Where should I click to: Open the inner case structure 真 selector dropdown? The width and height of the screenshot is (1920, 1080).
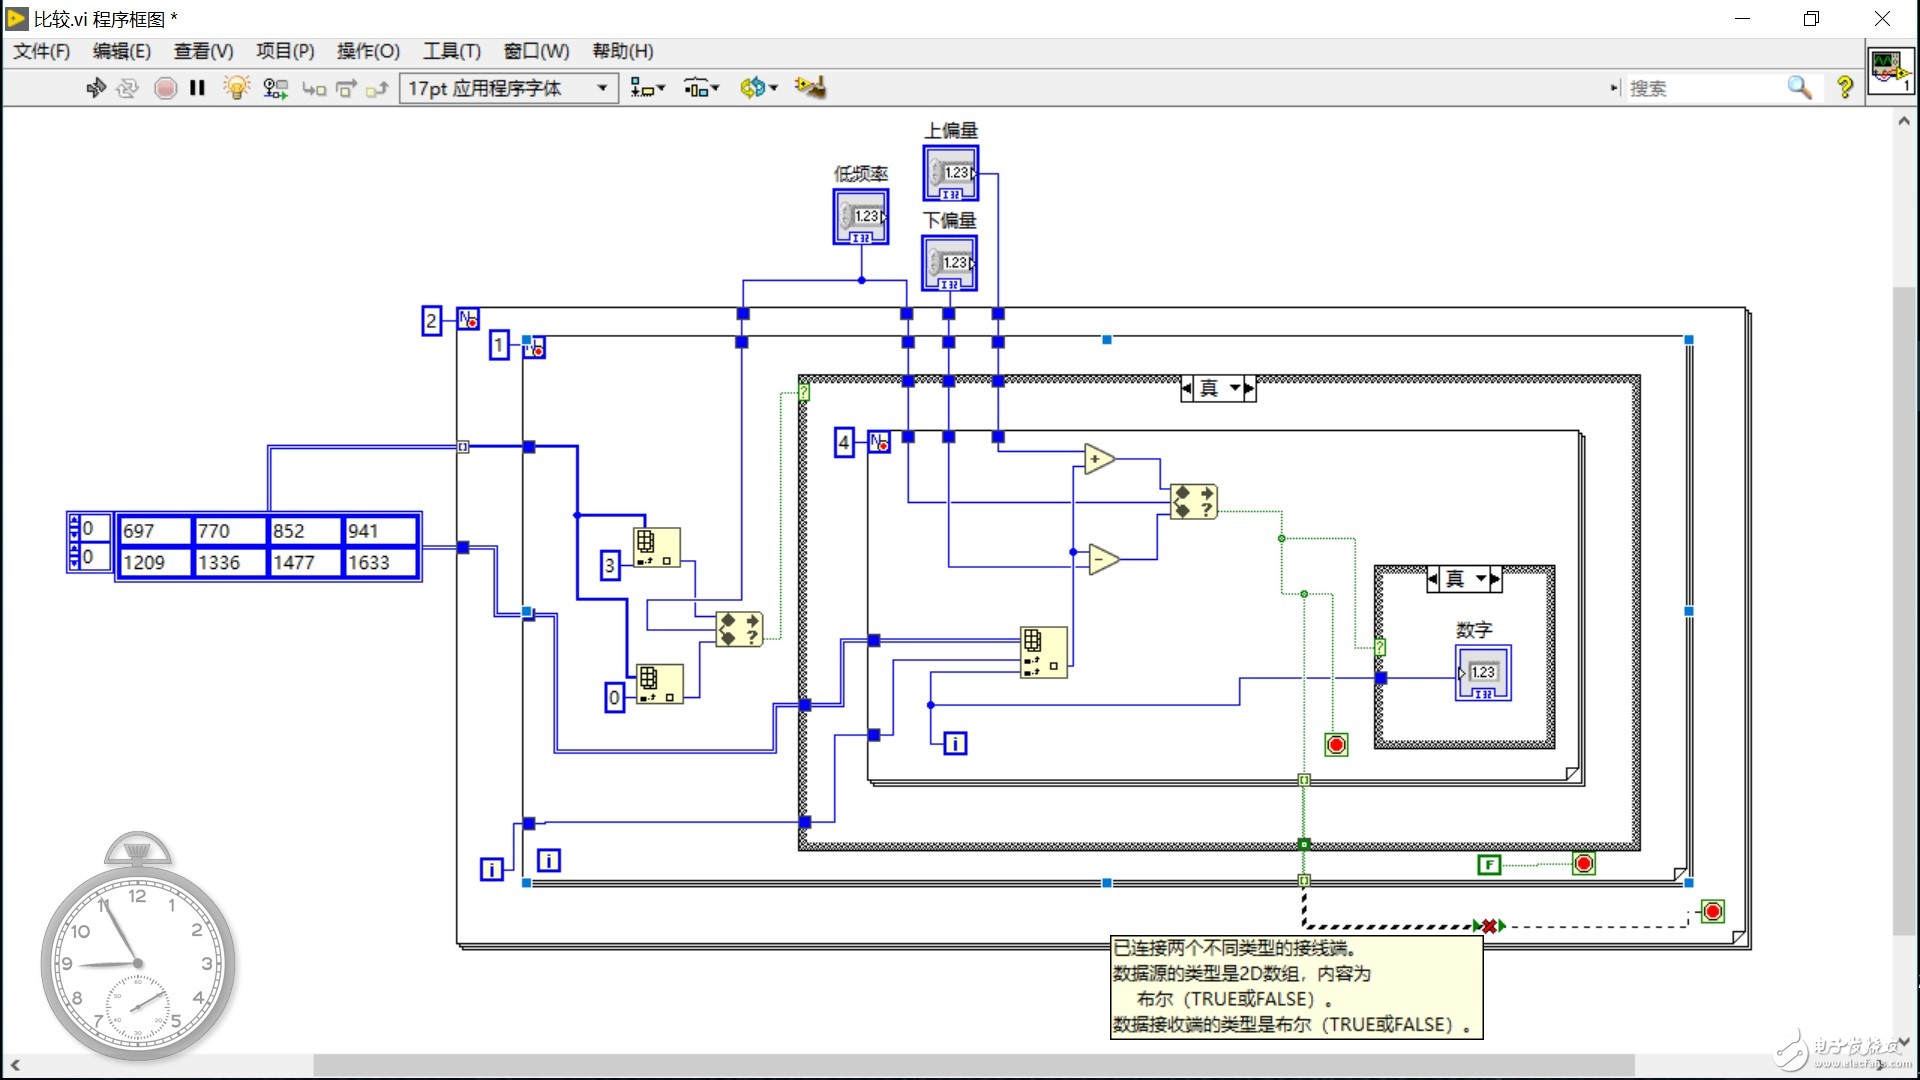[x=1481, y=579]
